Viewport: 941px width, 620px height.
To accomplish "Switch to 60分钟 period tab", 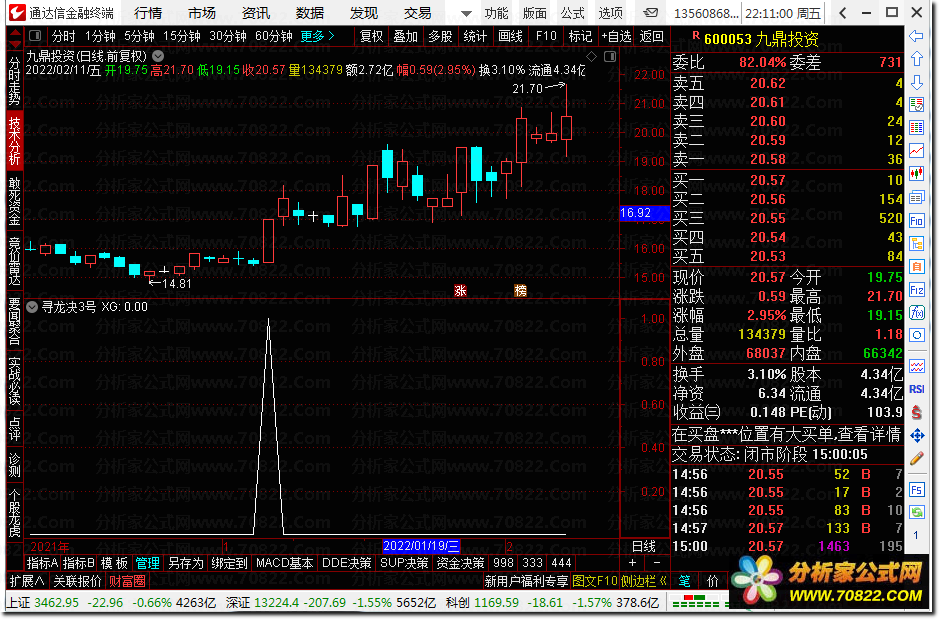I will coord(274,36).
